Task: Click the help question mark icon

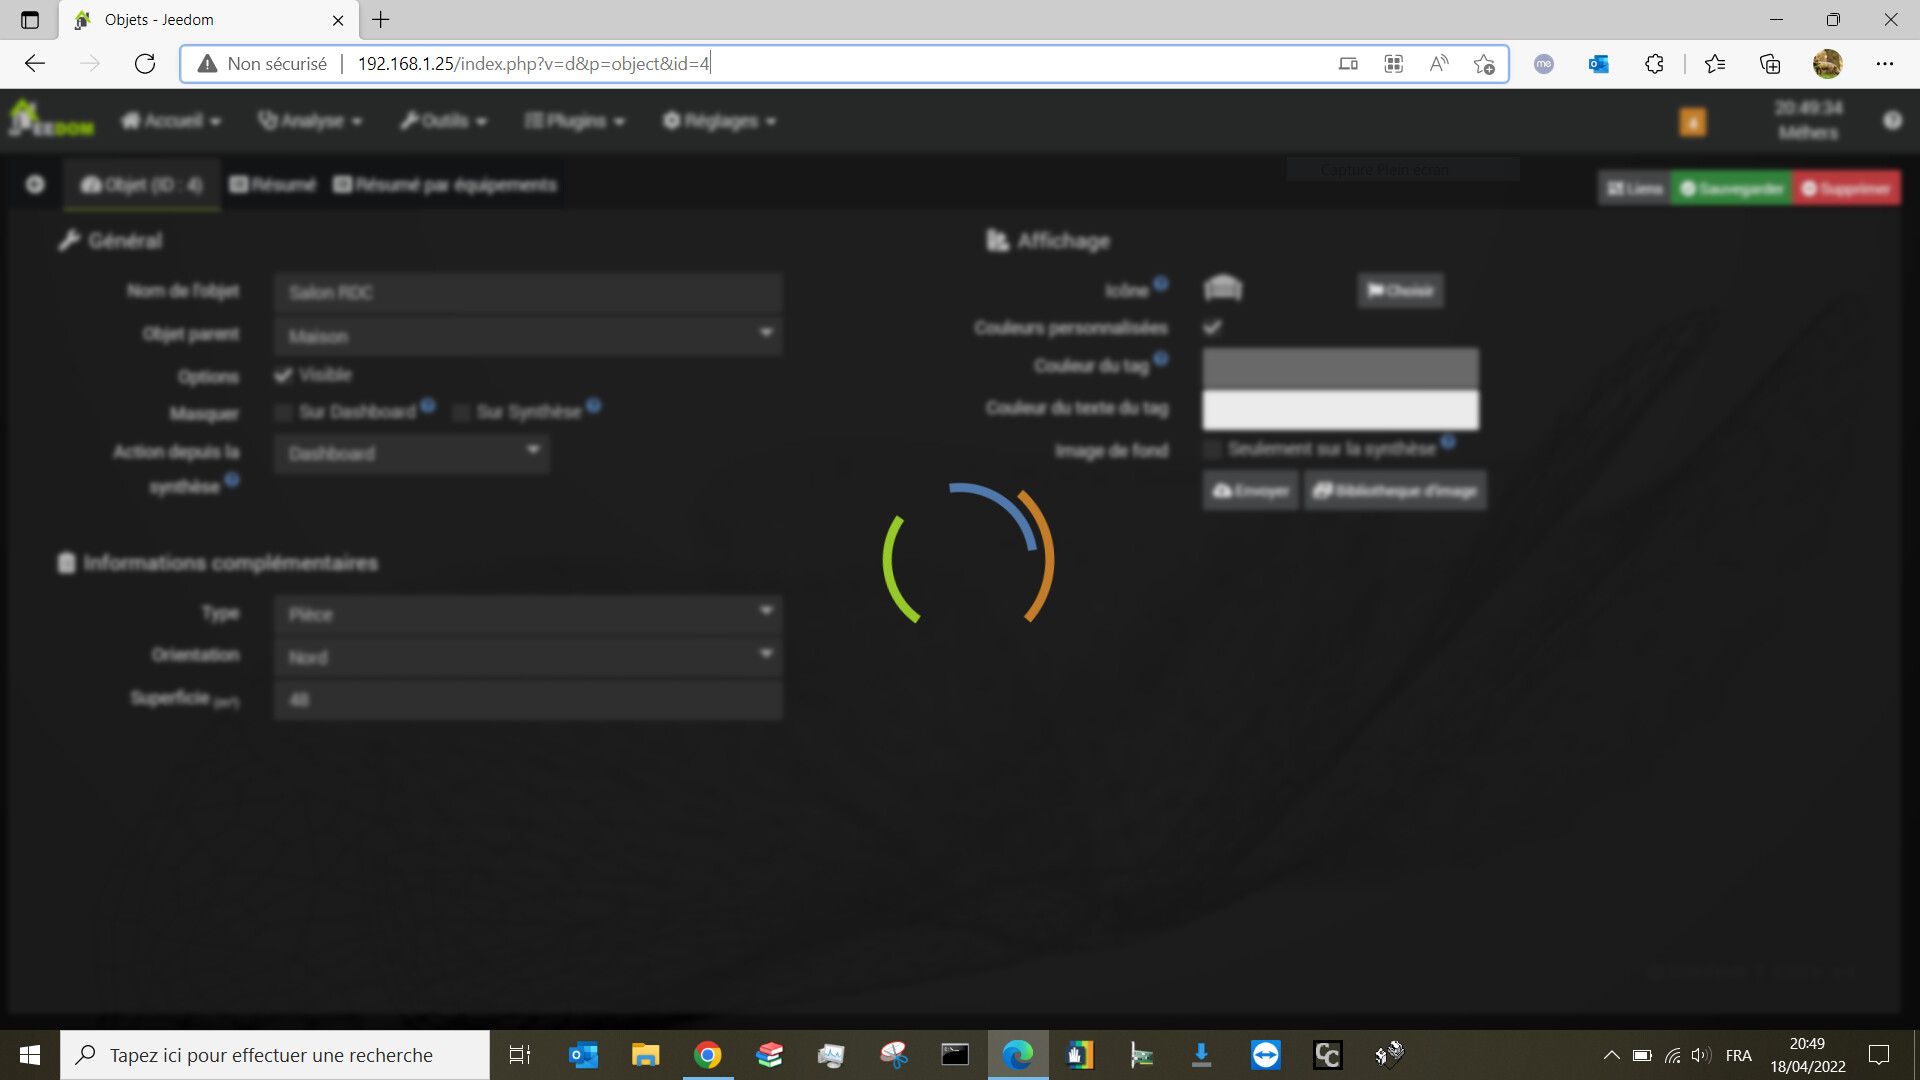Action: [1892, 120]
